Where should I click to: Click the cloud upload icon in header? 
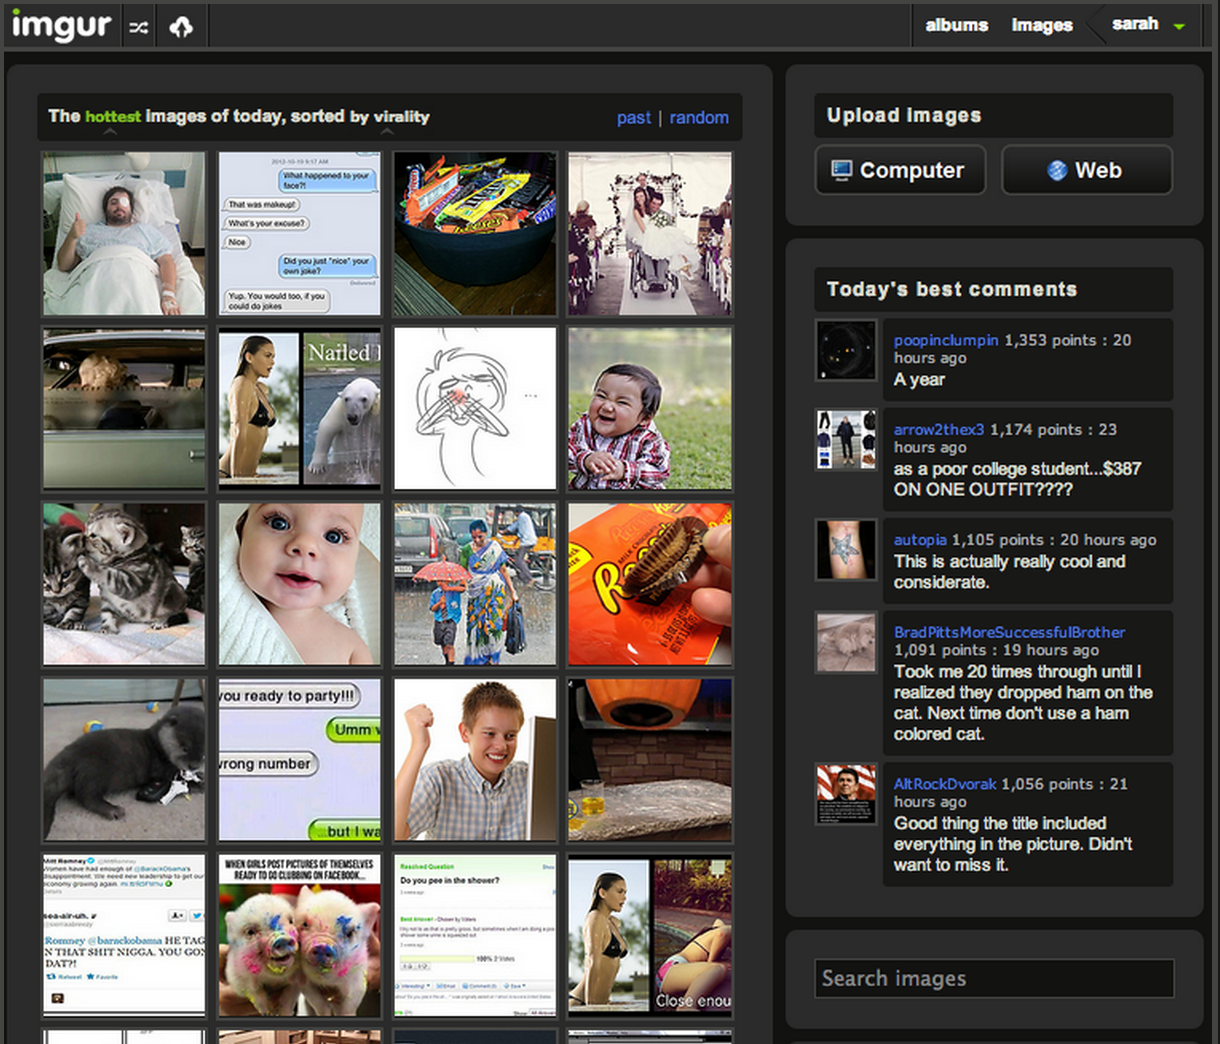[181, 27]
